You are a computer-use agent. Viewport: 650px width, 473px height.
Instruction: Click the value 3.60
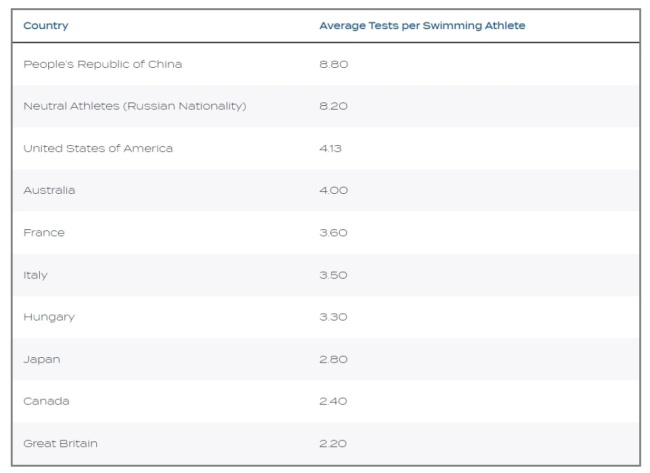(333, 233)
